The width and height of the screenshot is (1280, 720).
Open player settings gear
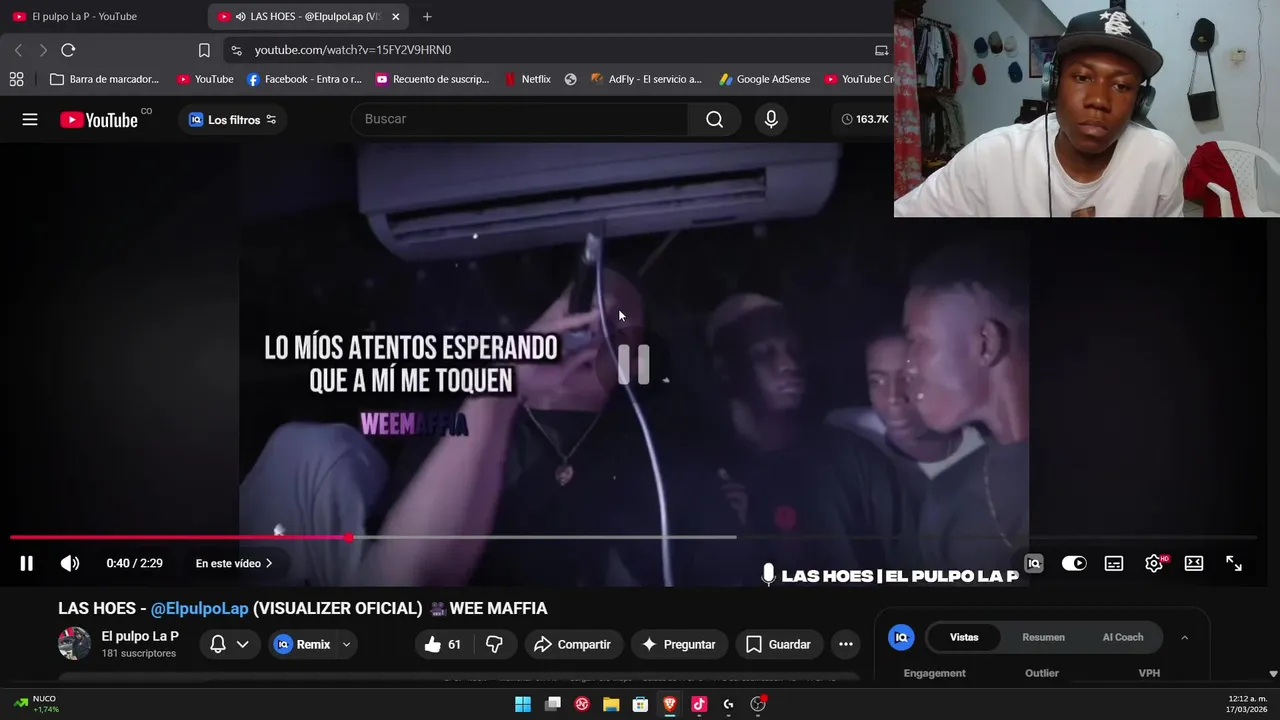coord(1154,563)
